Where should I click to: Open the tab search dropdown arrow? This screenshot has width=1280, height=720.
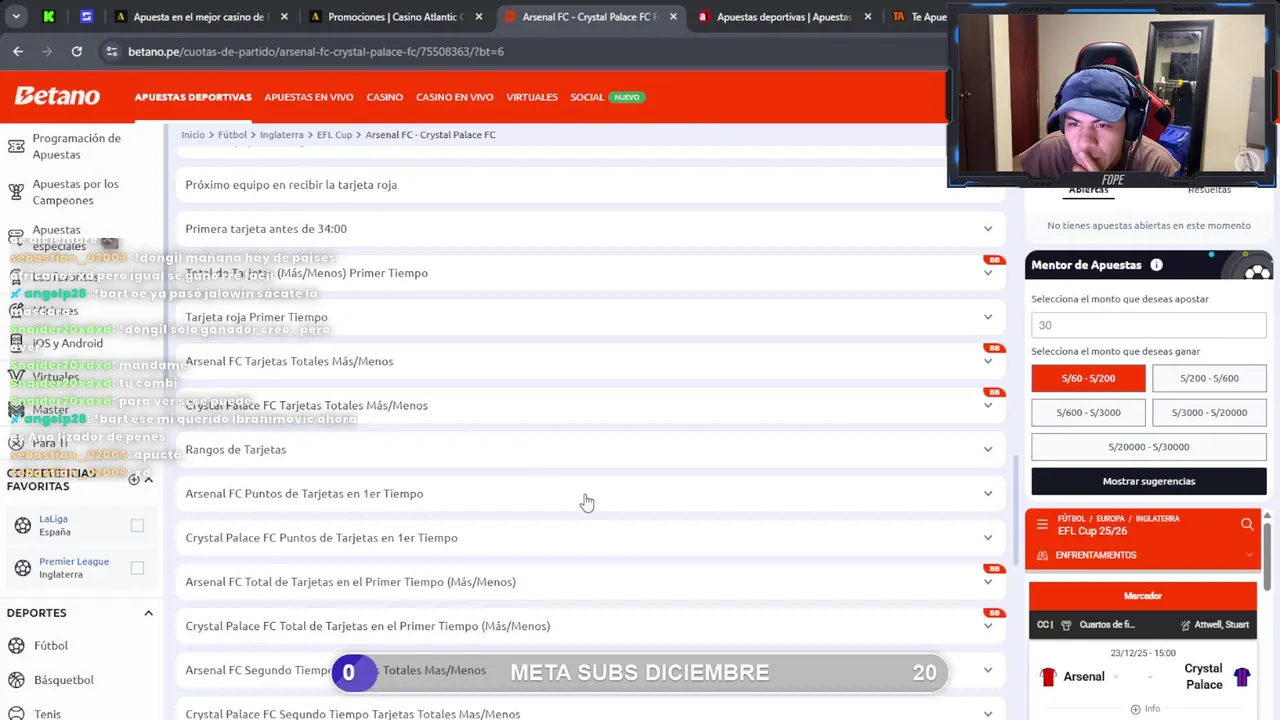click(x=15, y=17)
